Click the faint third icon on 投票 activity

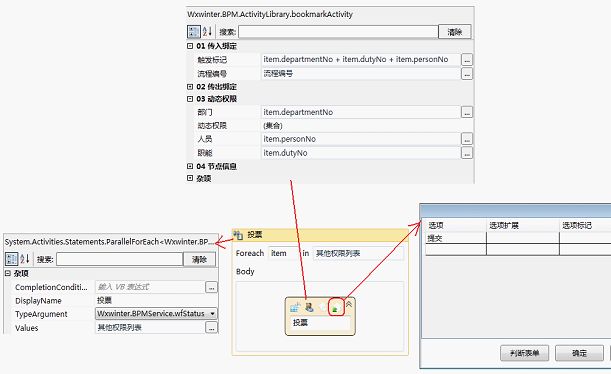click(x=322, y=308)
